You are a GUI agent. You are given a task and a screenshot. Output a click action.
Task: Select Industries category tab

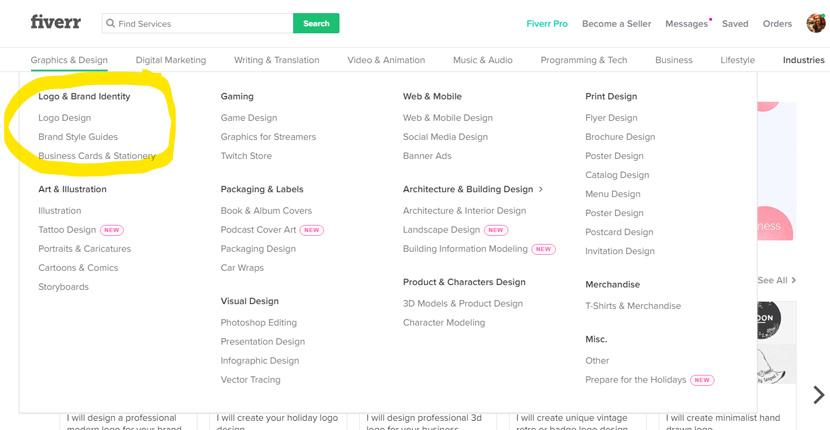pos(804,60)
